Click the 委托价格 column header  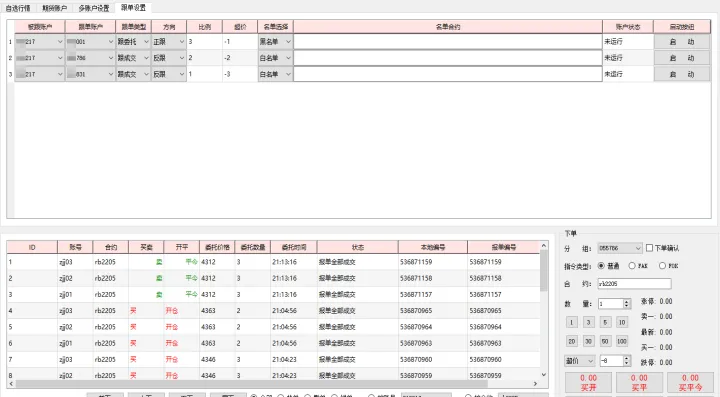(x=217, y=247)
